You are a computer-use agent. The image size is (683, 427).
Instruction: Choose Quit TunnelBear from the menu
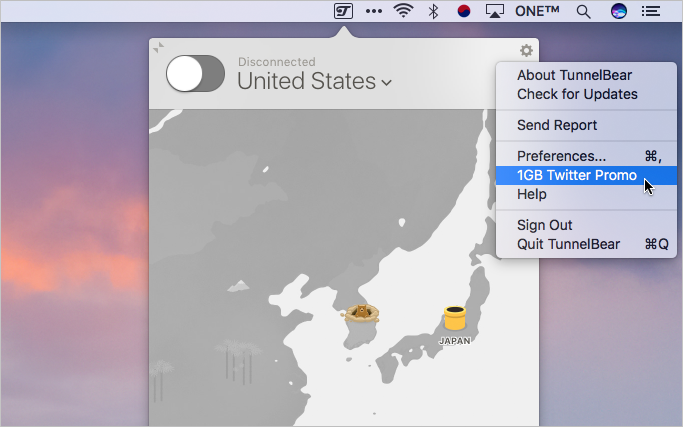point(586,244)
